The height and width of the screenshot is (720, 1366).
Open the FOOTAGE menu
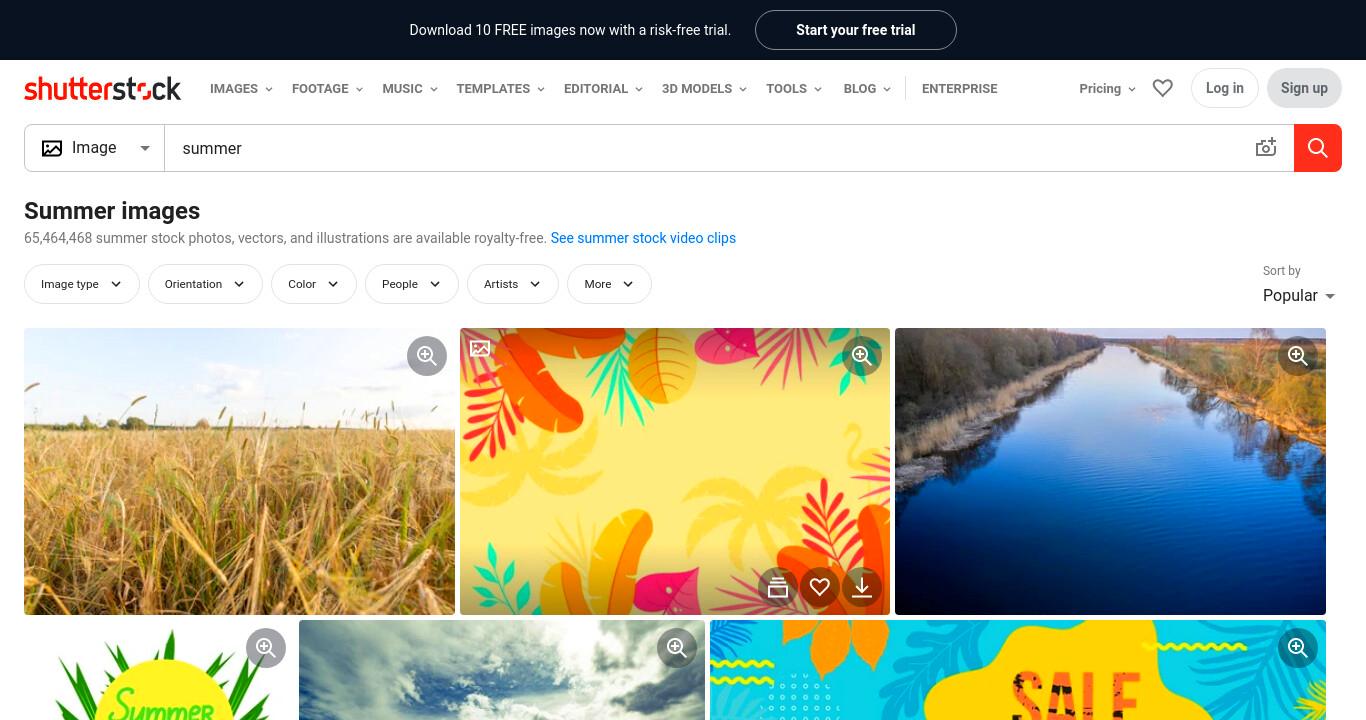pos(327,88)
